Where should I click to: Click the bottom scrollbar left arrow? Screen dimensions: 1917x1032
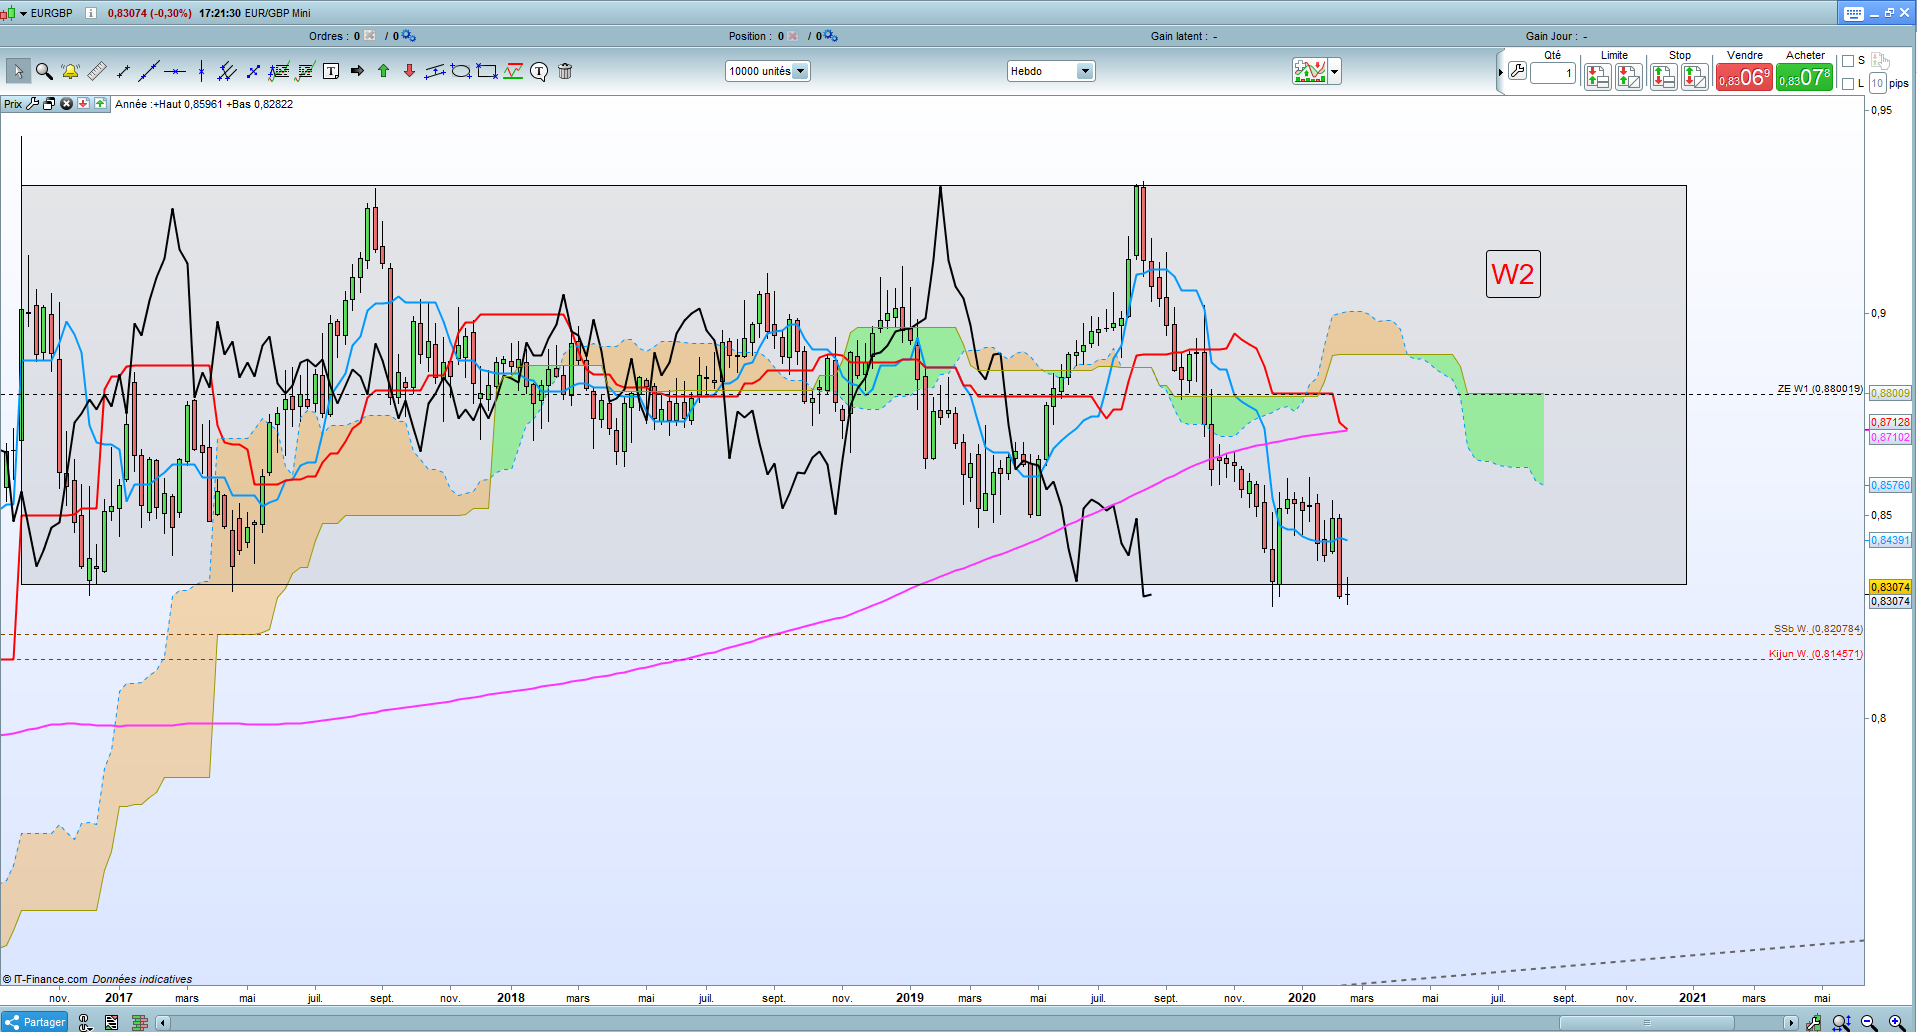pyautogui.click(x=162, y=1022)
